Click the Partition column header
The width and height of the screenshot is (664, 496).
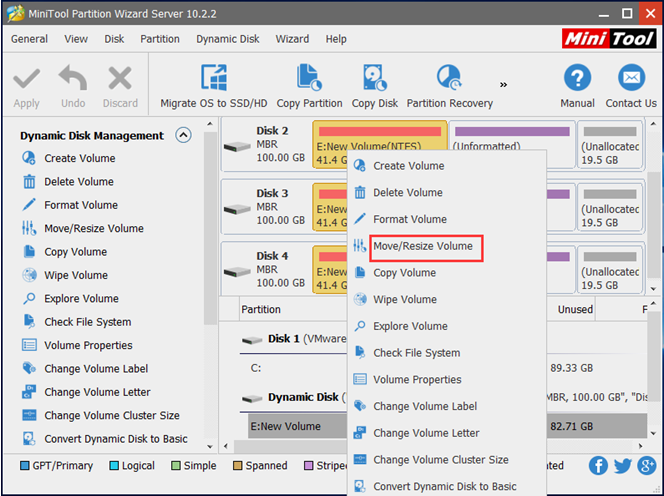(261, 310)
